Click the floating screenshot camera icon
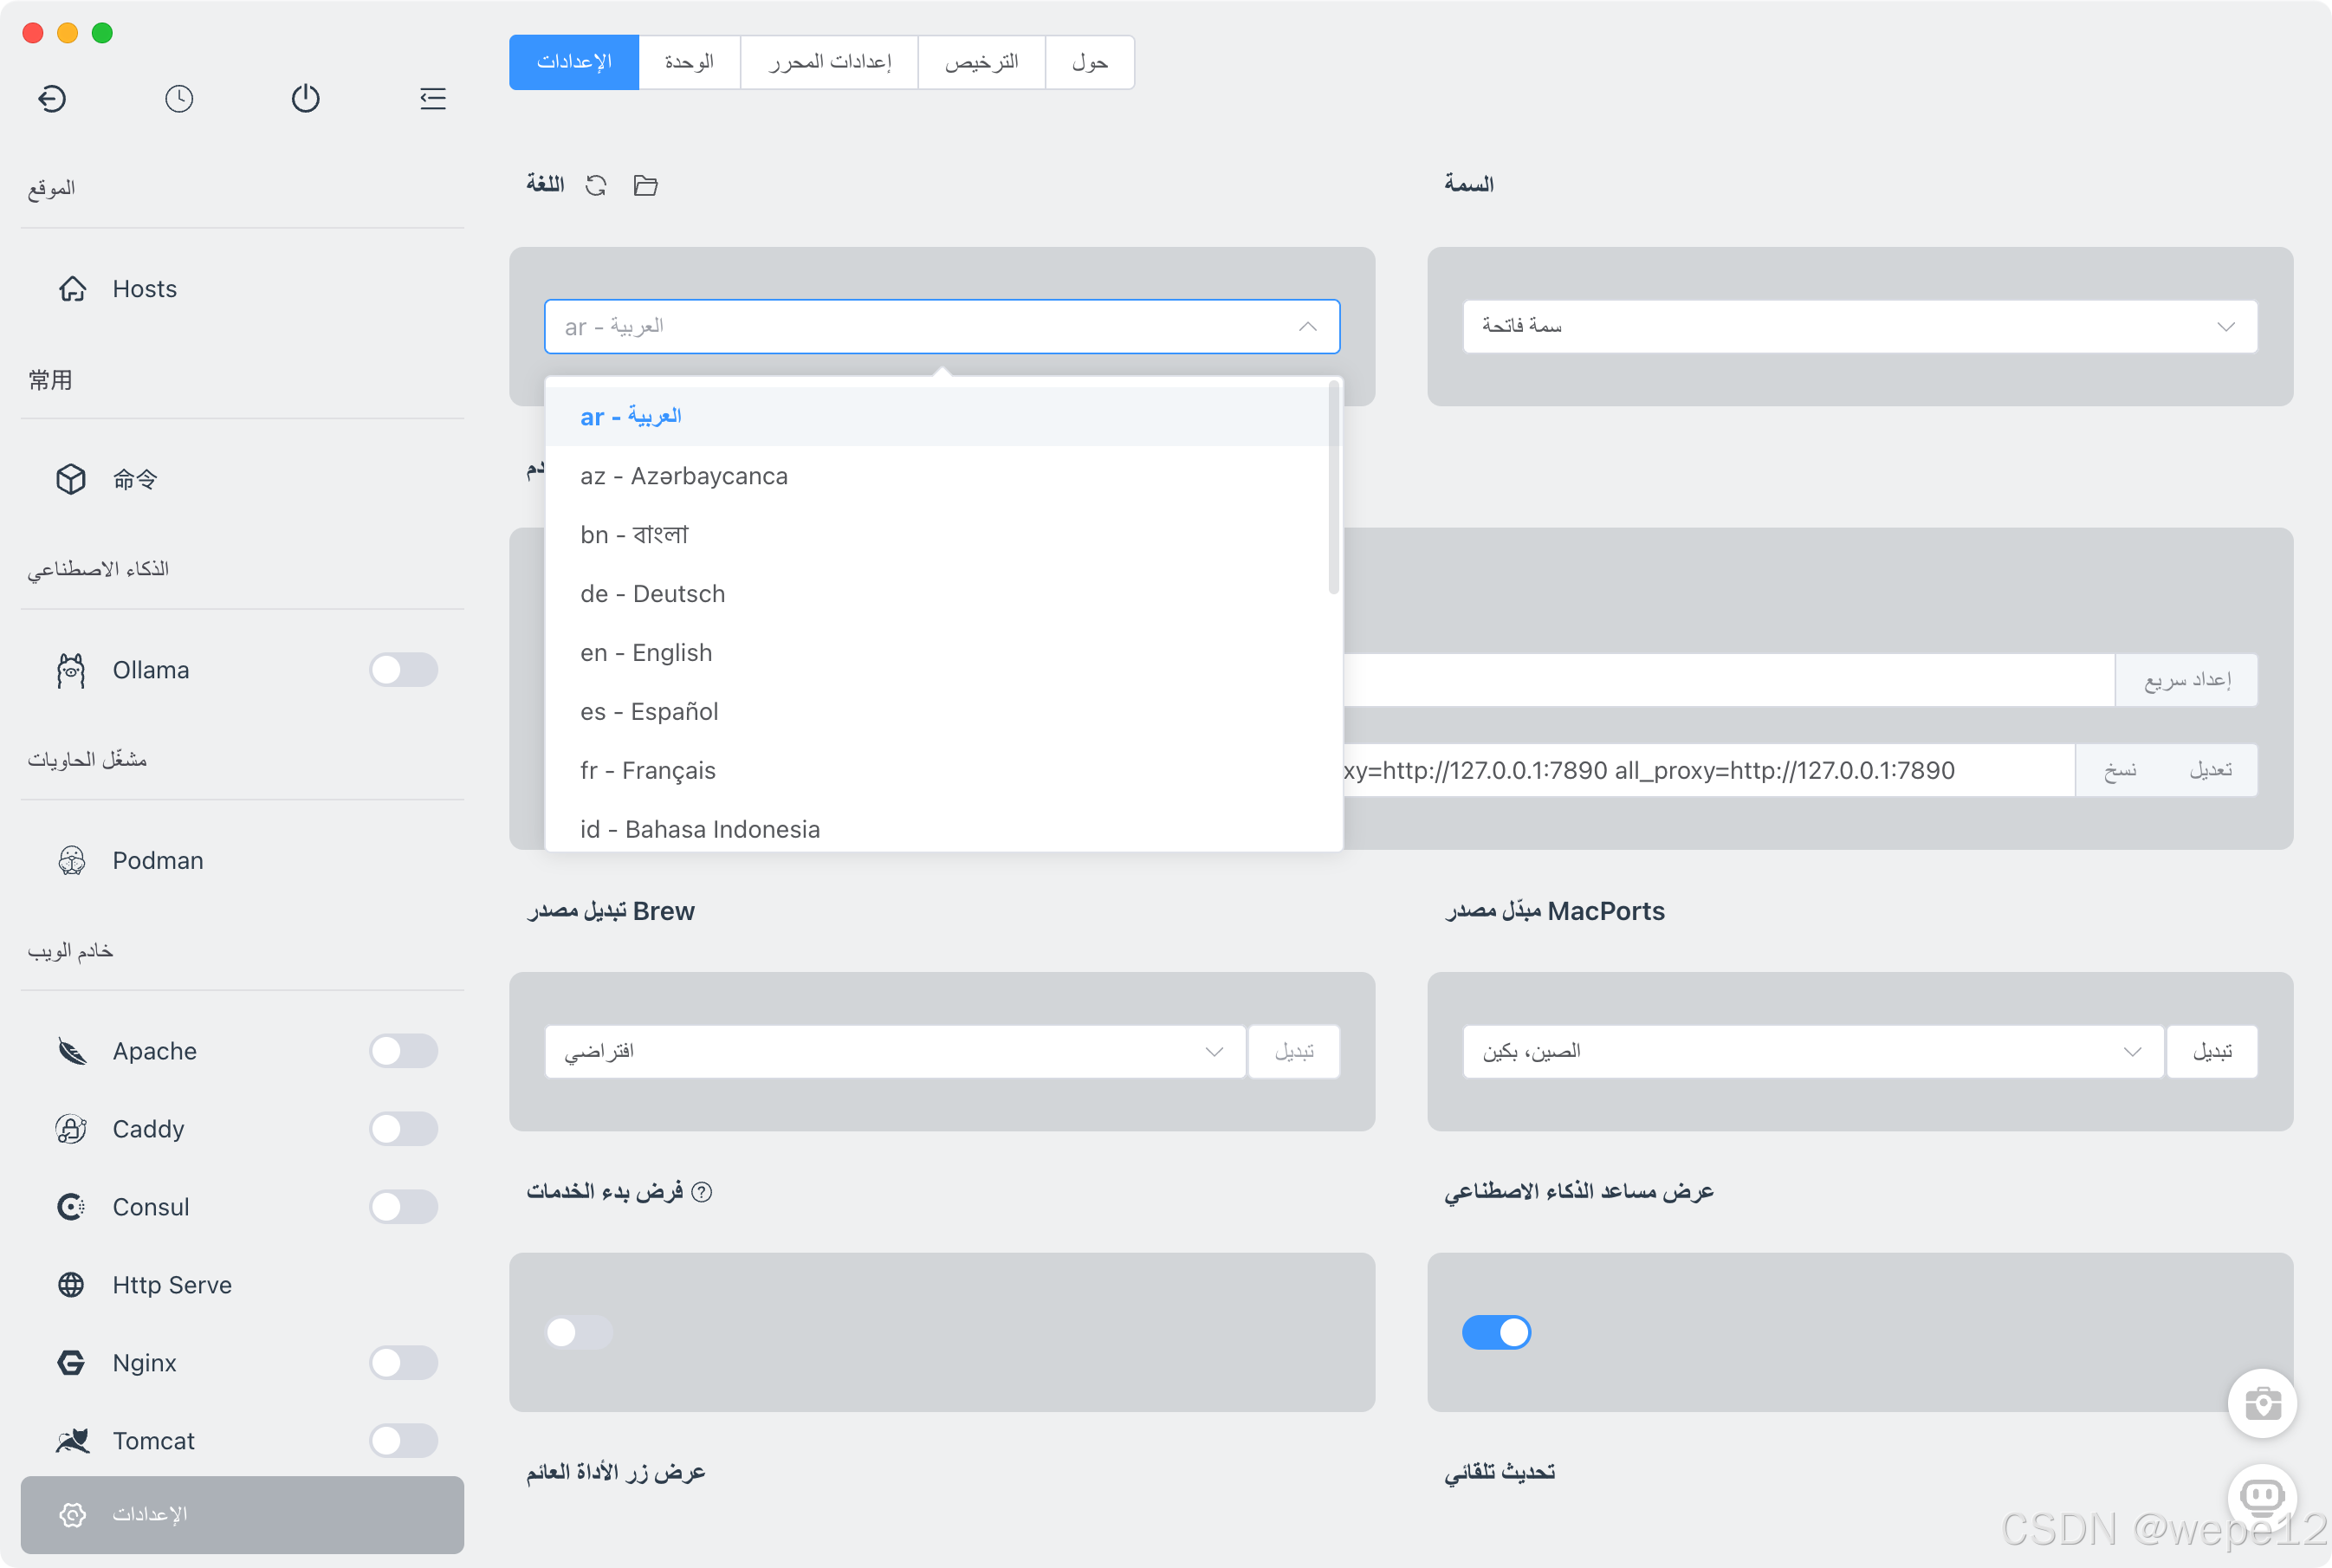Image resolution: width=2332 pixels, height=1568 pixels. (x=2261, y=1403)
